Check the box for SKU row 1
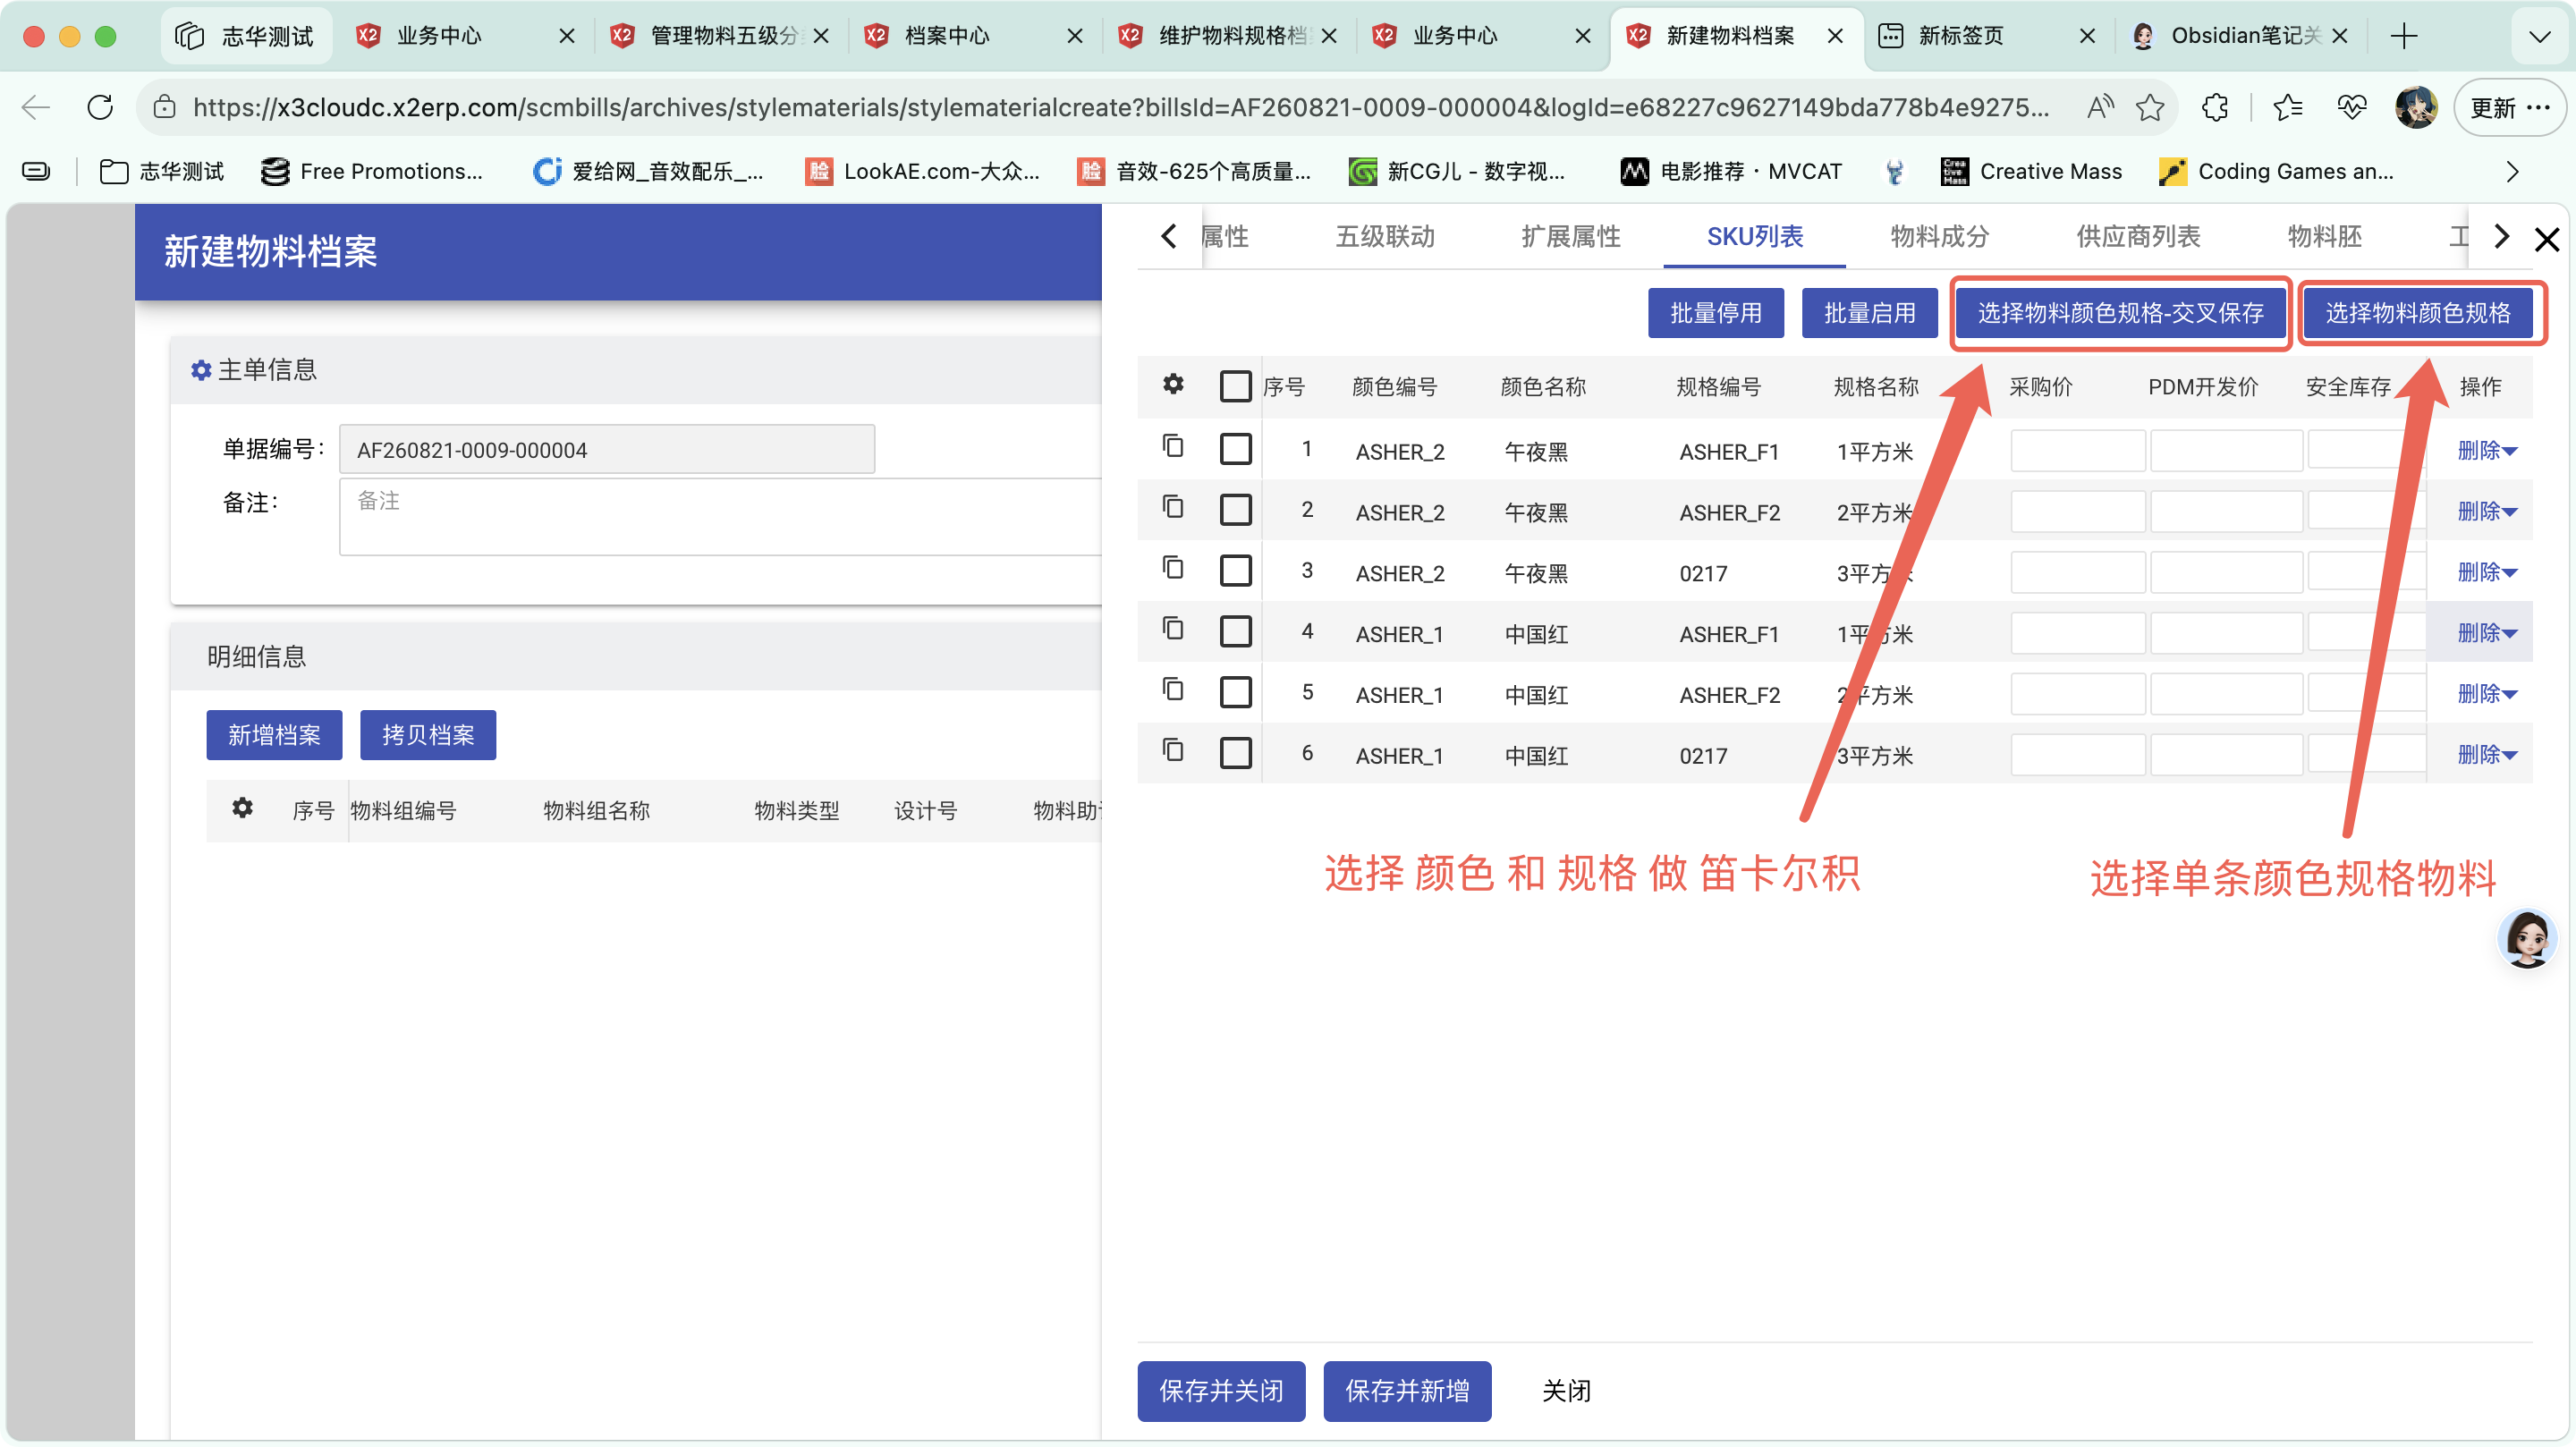Viewport: 2576px width, 1447px height. tap(1236, 449)
